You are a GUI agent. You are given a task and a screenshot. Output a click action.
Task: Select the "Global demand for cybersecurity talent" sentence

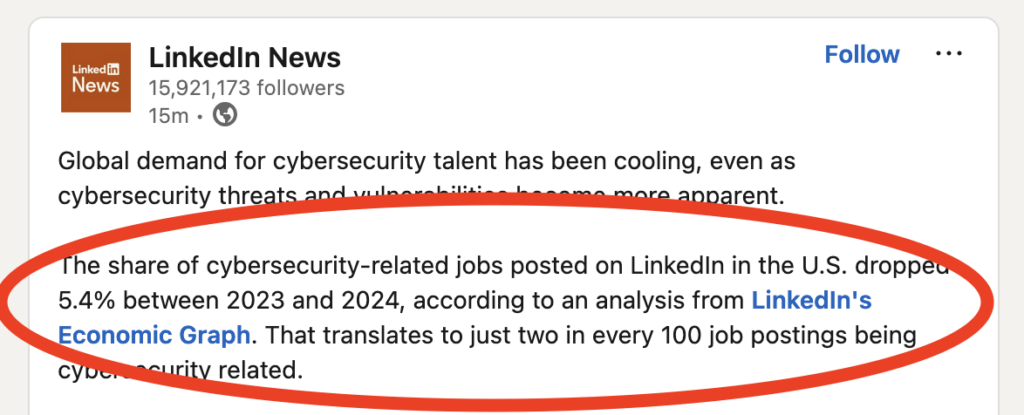(426, 178)
